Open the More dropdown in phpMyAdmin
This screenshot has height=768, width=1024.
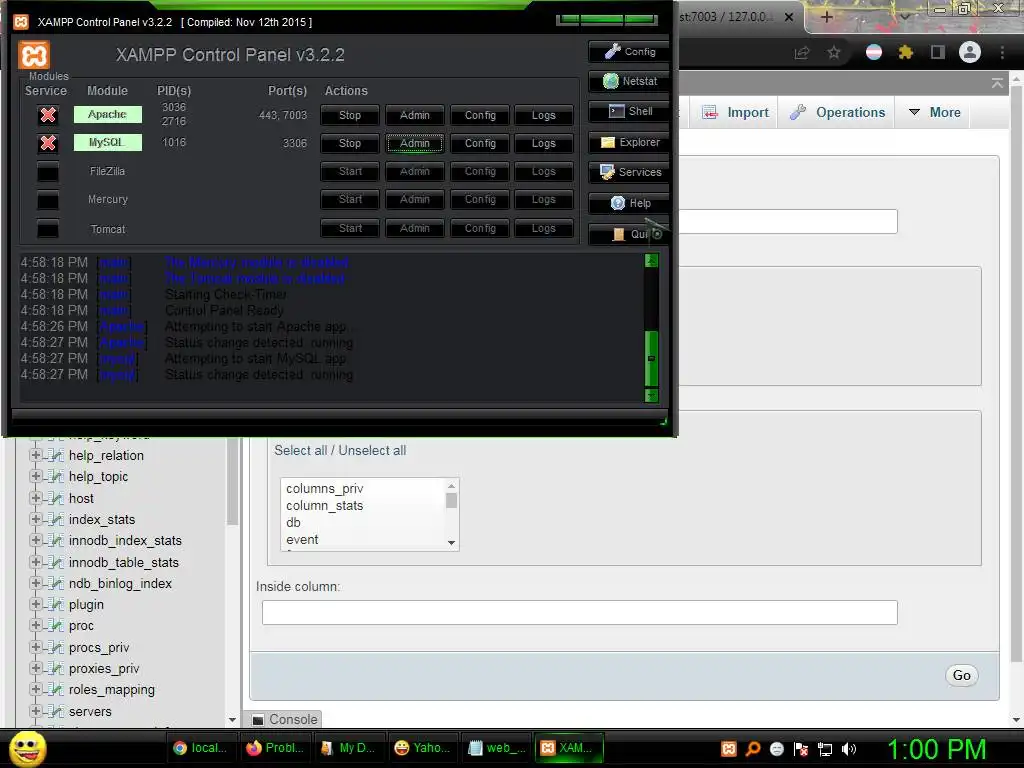(935, 112)
